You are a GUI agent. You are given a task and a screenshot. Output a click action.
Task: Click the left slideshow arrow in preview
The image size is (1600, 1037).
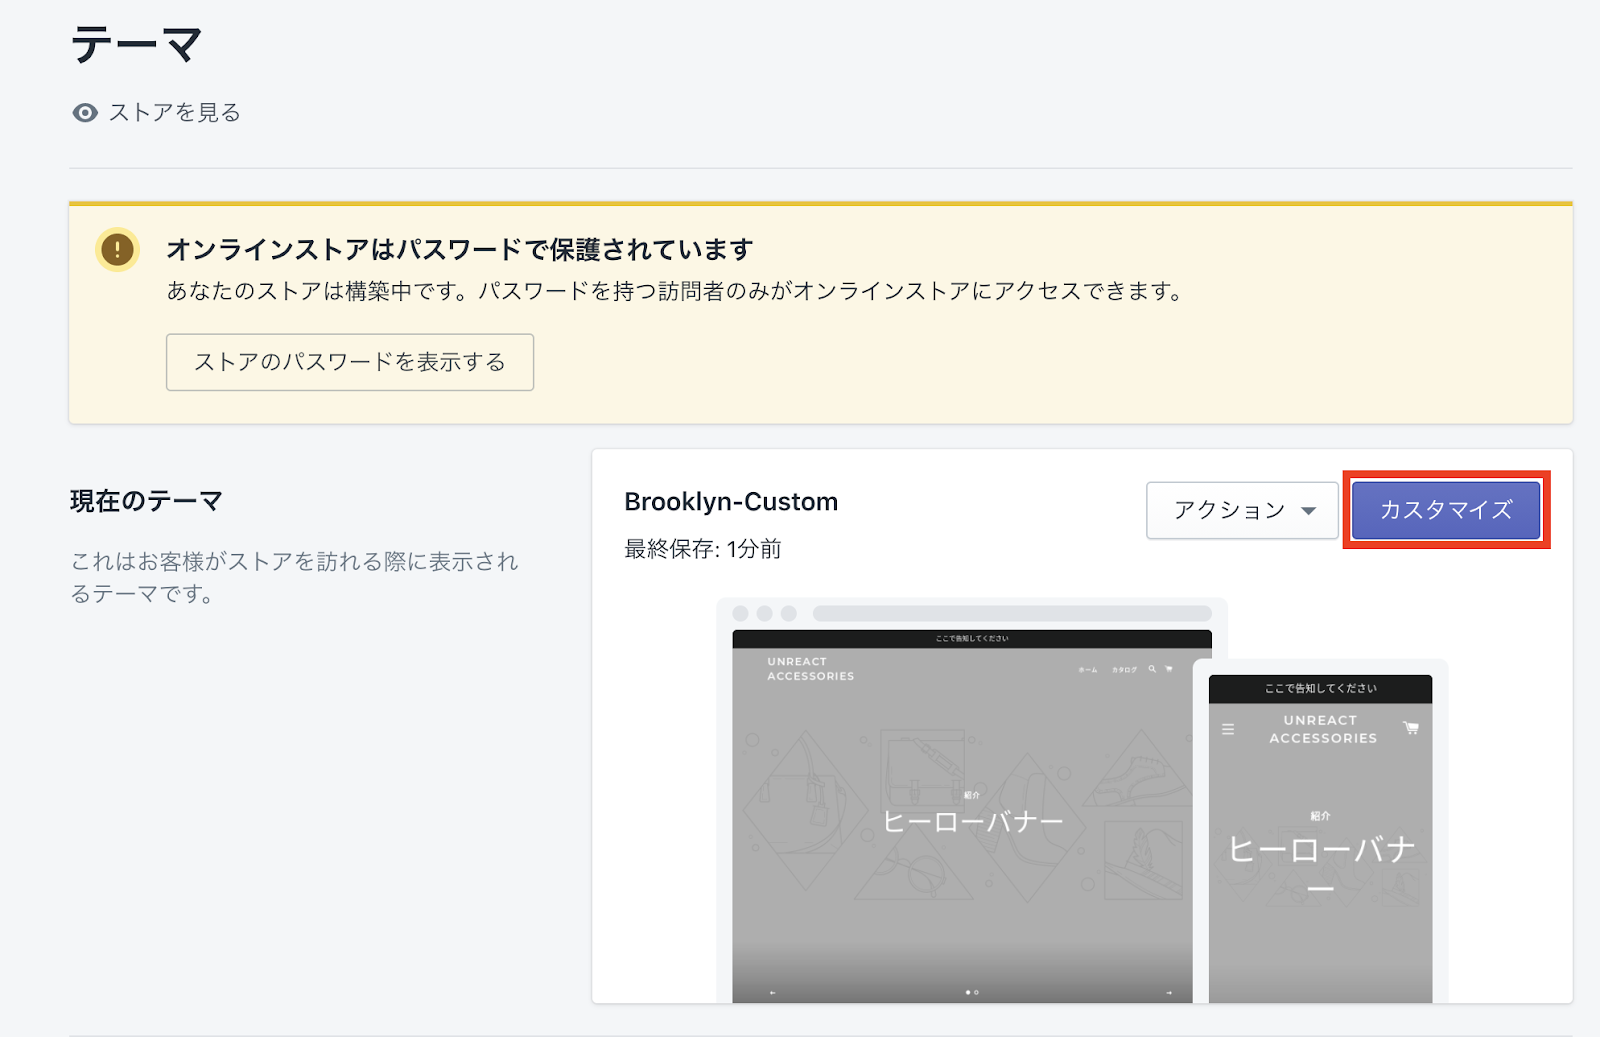click(x=772, y=993)
